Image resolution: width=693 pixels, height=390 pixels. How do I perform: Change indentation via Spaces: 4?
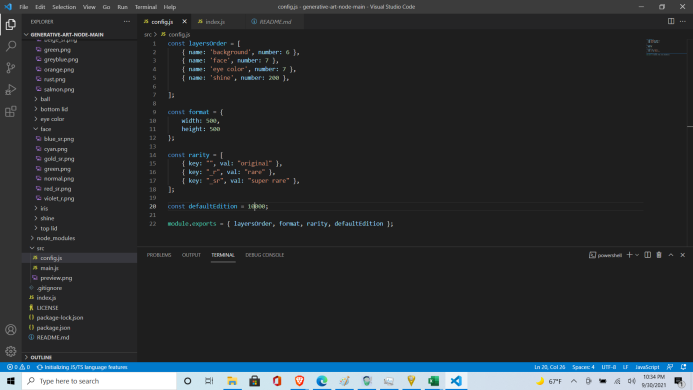pyautogui.click(x=583, y=367)
